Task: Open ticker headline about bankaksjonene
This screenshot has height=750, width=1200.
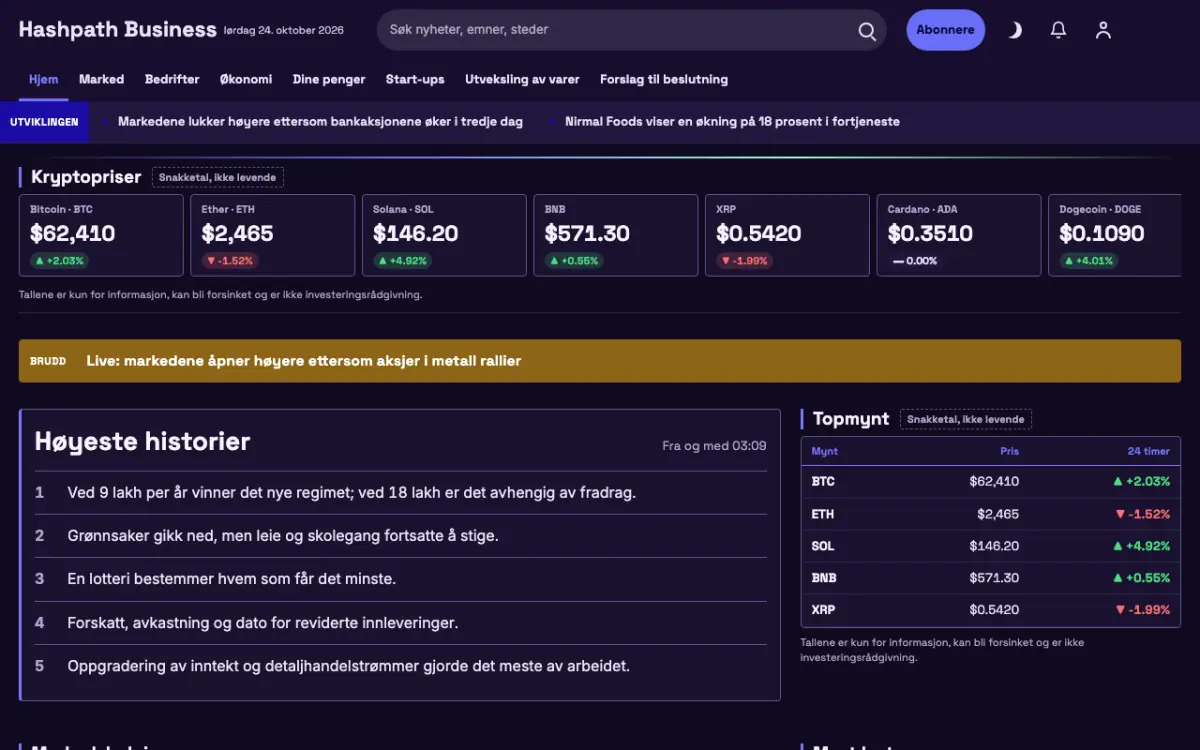Action: [320, 122]
